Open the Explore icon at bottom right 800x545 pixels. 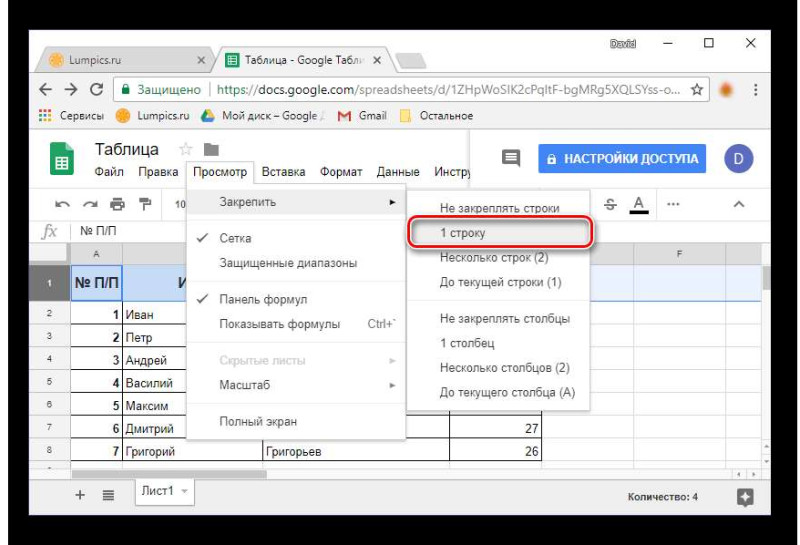tap(745, 497)
